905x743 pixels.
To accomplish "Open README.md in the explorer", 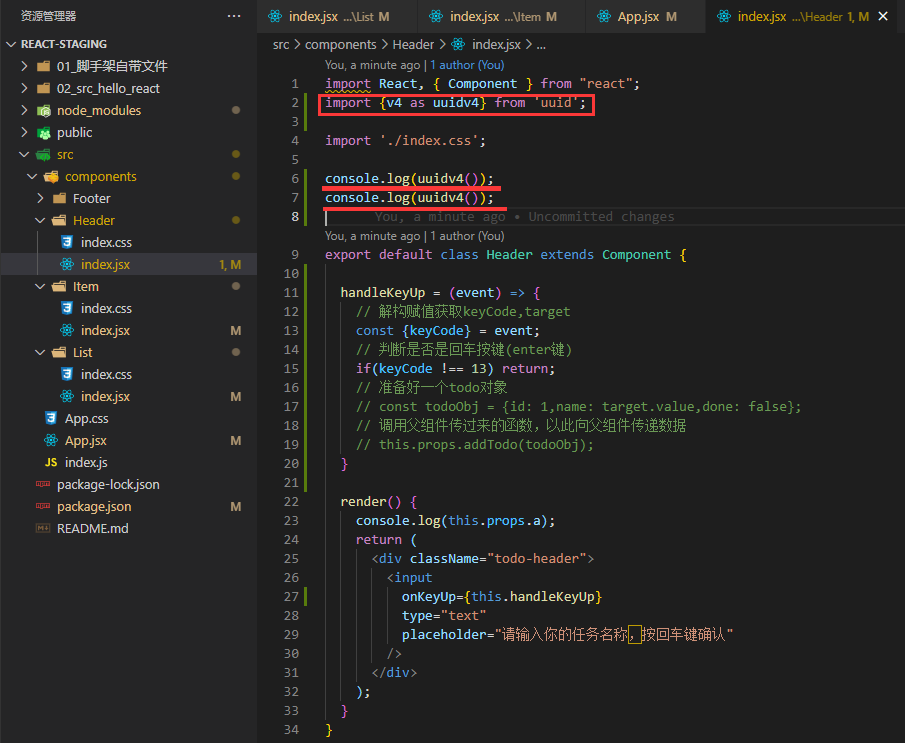I will (92, 528).
